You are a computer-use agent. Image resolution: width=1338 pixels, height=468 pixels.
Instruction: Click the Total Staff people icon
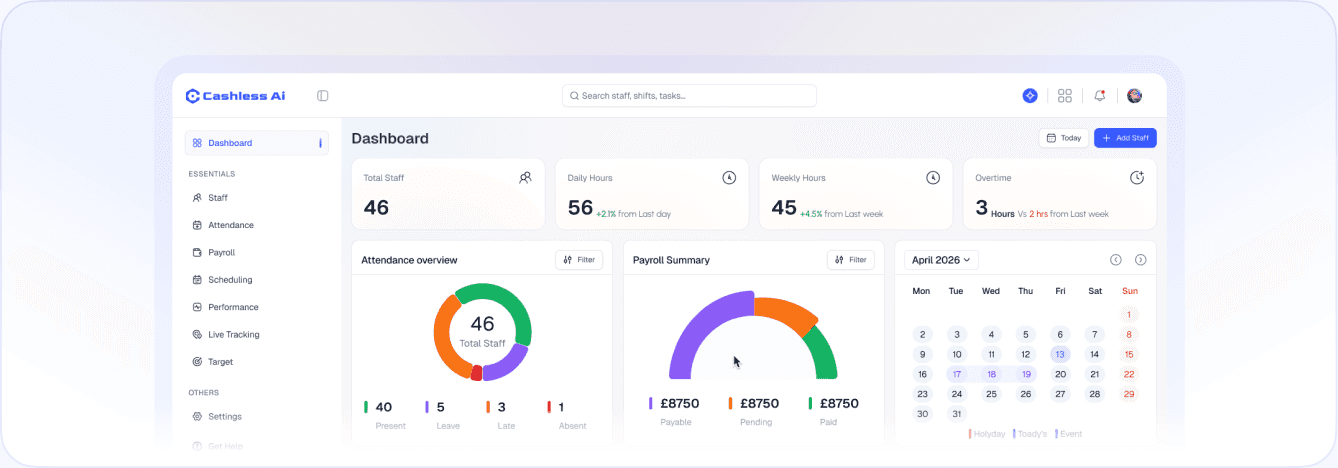tap(525, 178)
